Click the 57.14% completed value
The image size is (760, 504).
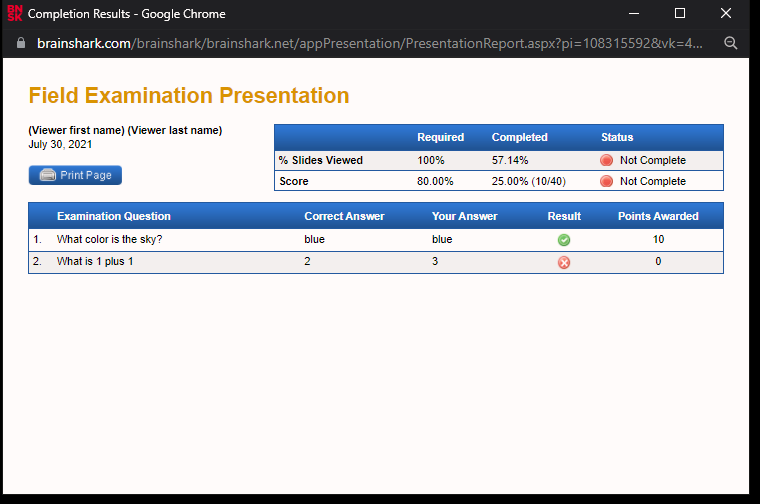(510, 160)
